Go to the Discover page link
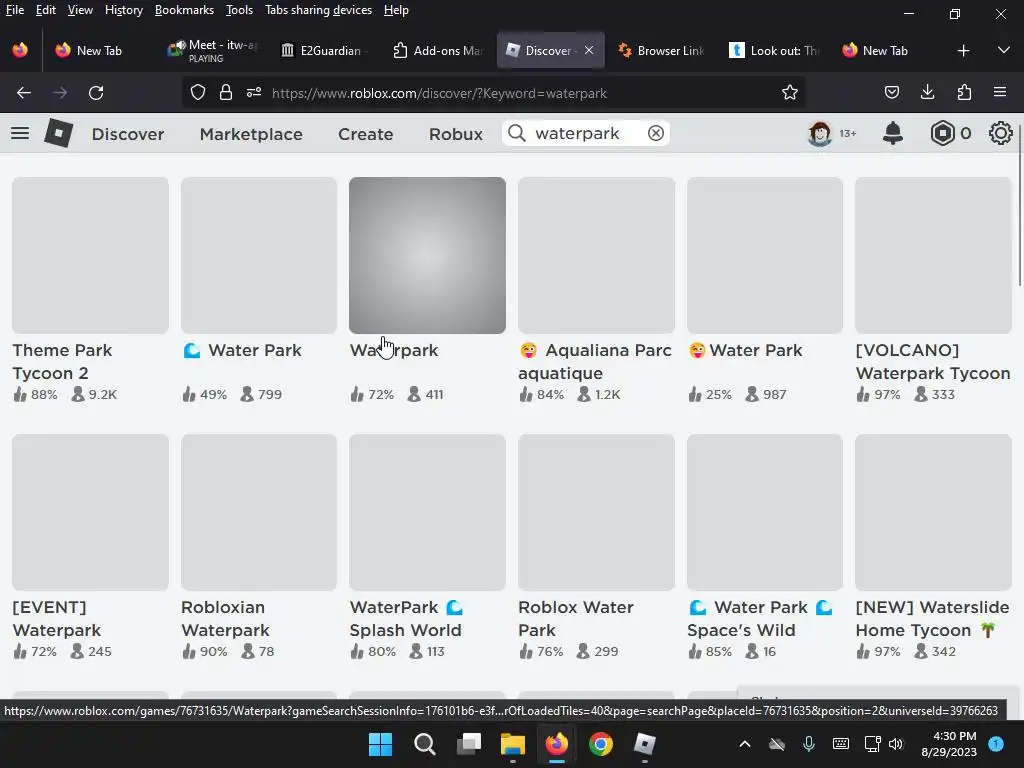 click(x=128, y=134)
